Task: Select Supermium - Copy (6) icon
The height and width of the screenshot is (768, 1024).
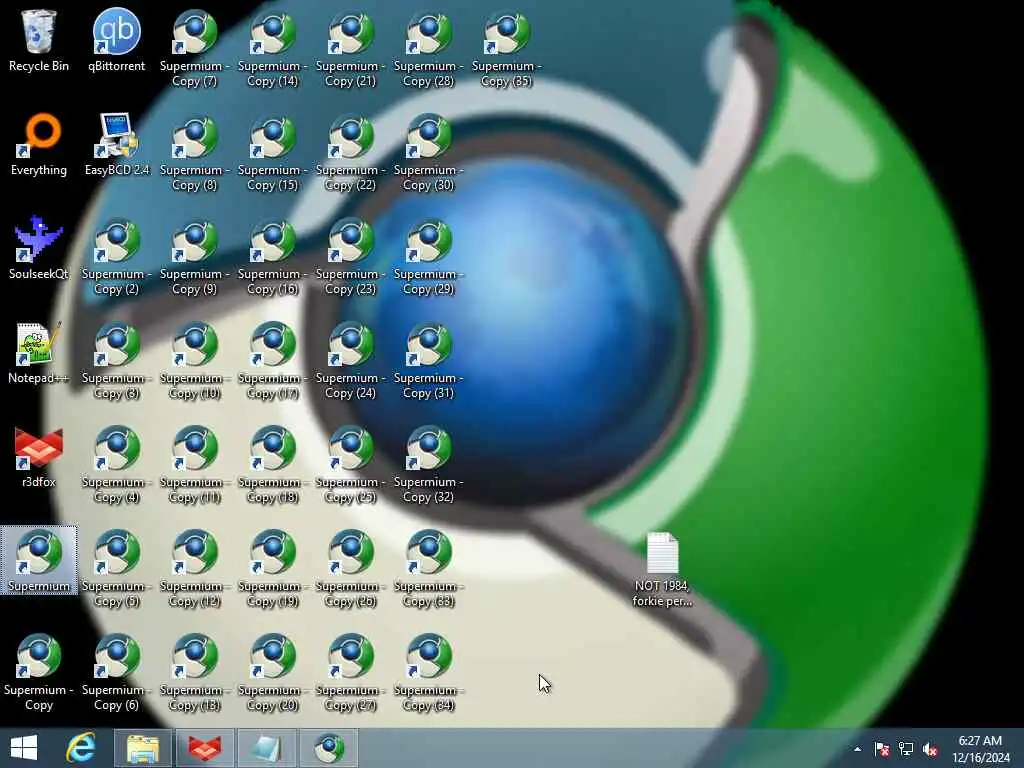Action: coord(116,672)
